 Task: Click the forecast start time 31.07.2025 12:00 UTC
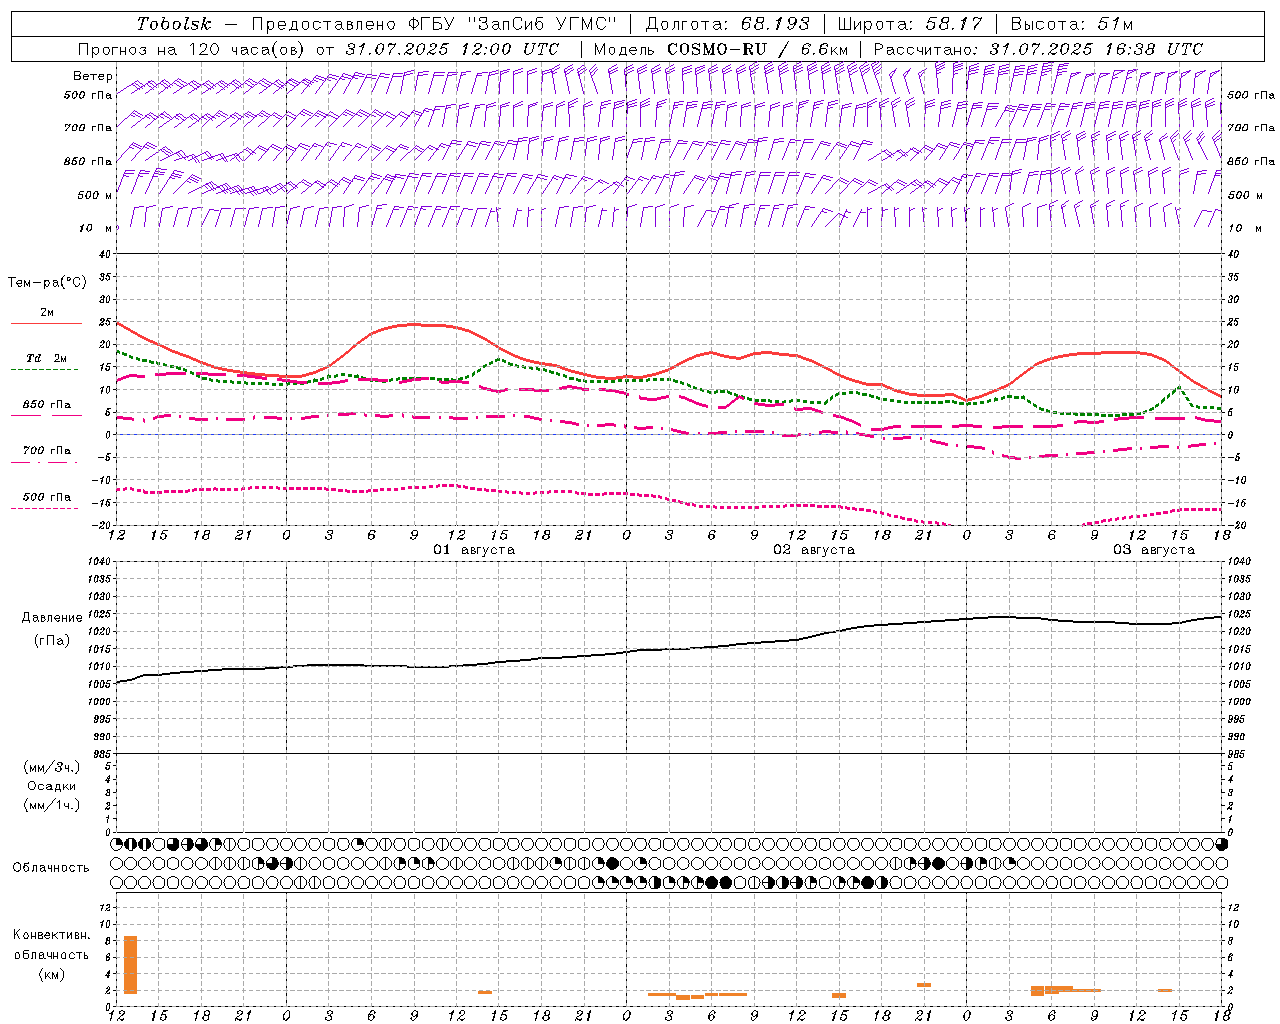click(452, 49)
